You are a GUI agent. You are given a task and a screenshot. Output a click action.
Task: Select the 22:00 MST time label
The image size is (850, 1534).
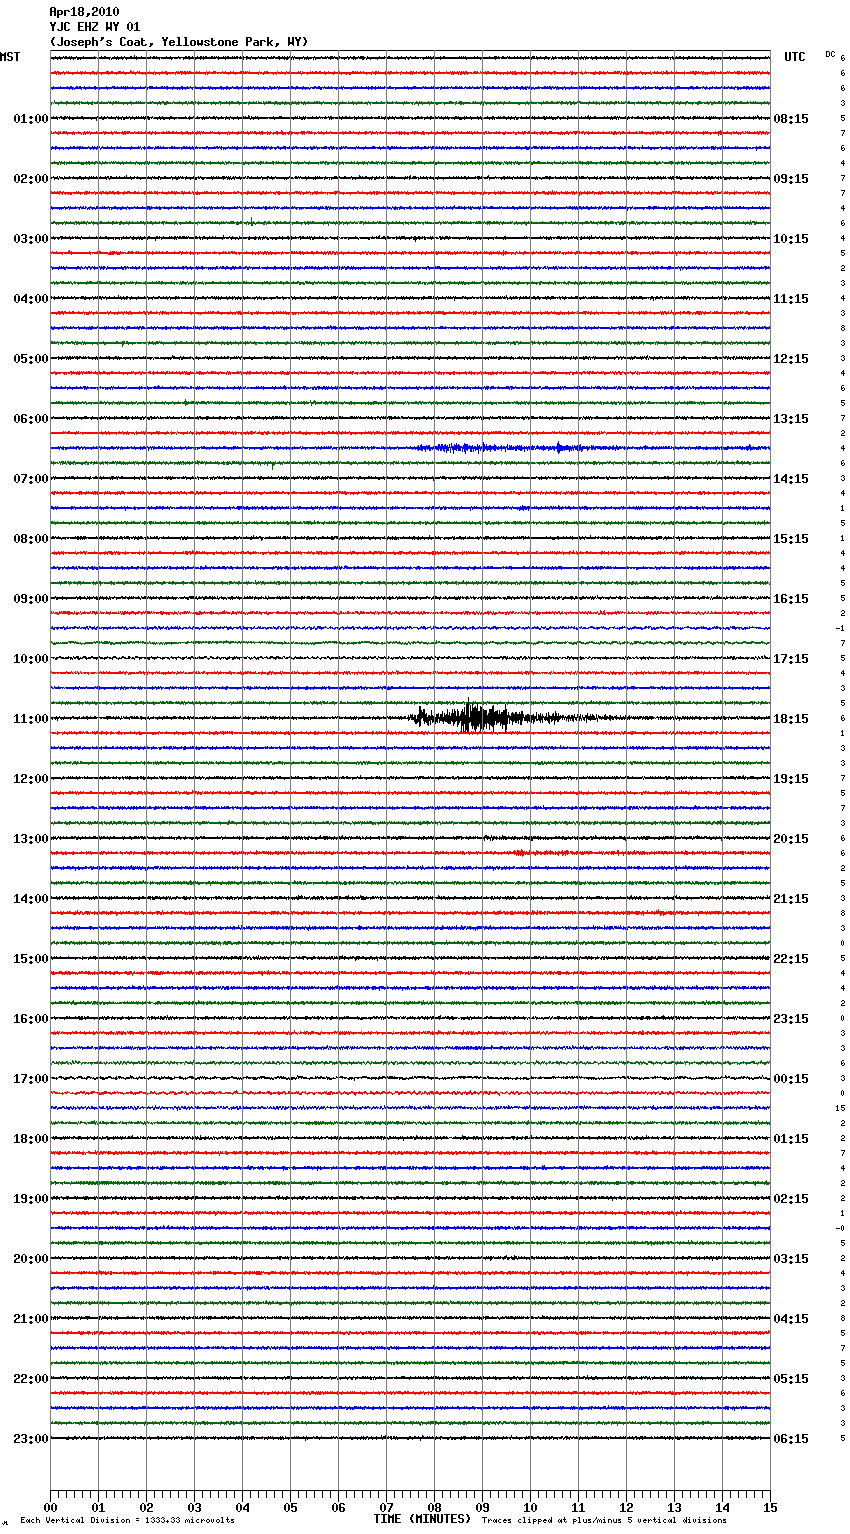(30, 1379)
